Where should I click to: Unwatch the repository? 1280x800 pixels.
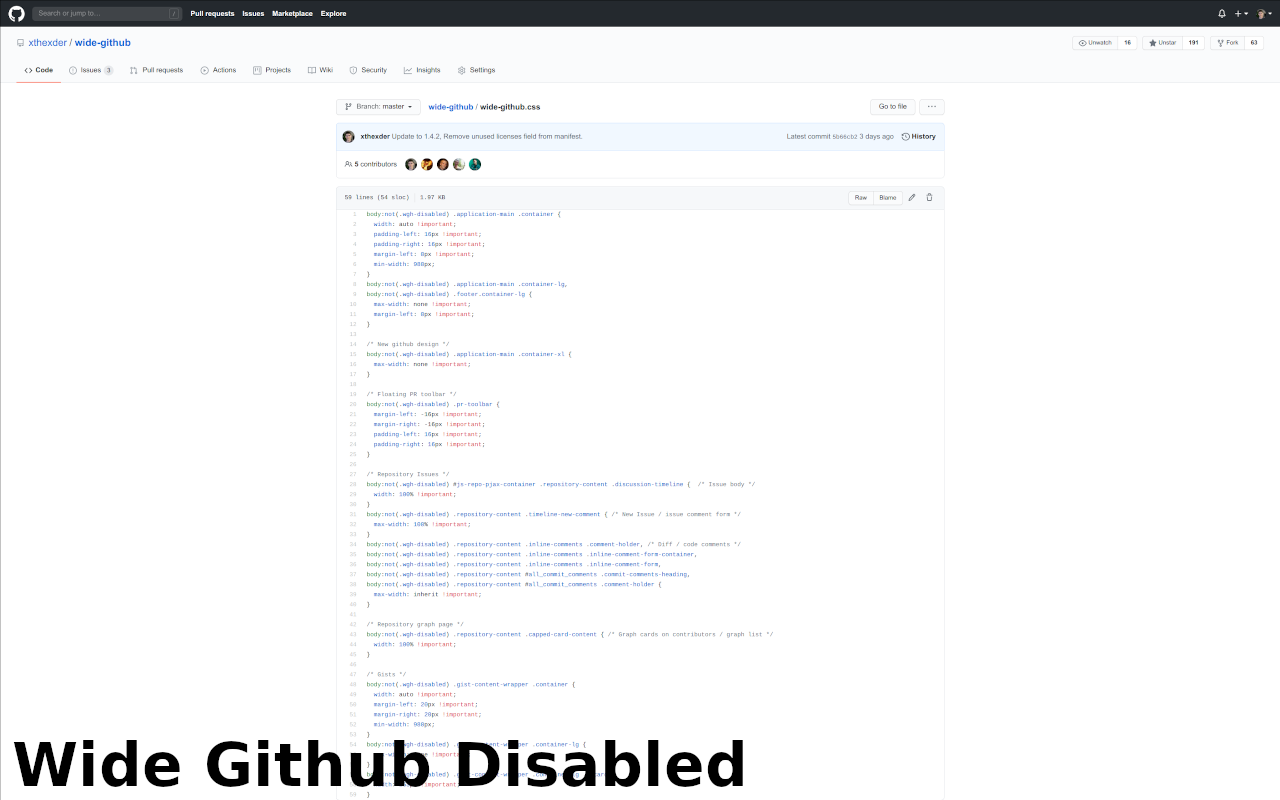click(x=1097, y=42)
